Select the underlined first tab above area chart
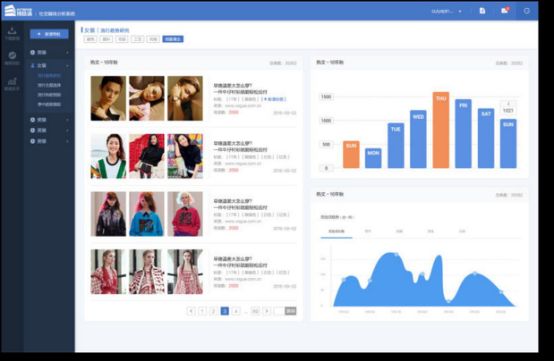 (336, 231)
